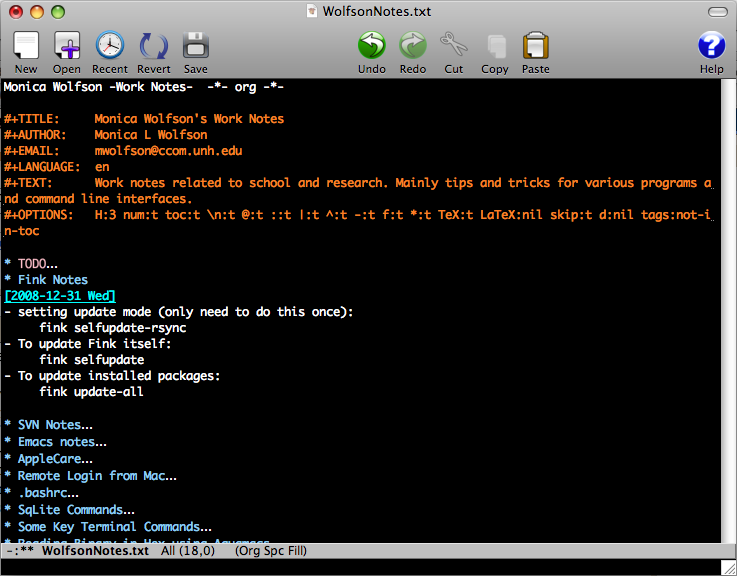Expand the SVN Notes heading

click(48, 425)
